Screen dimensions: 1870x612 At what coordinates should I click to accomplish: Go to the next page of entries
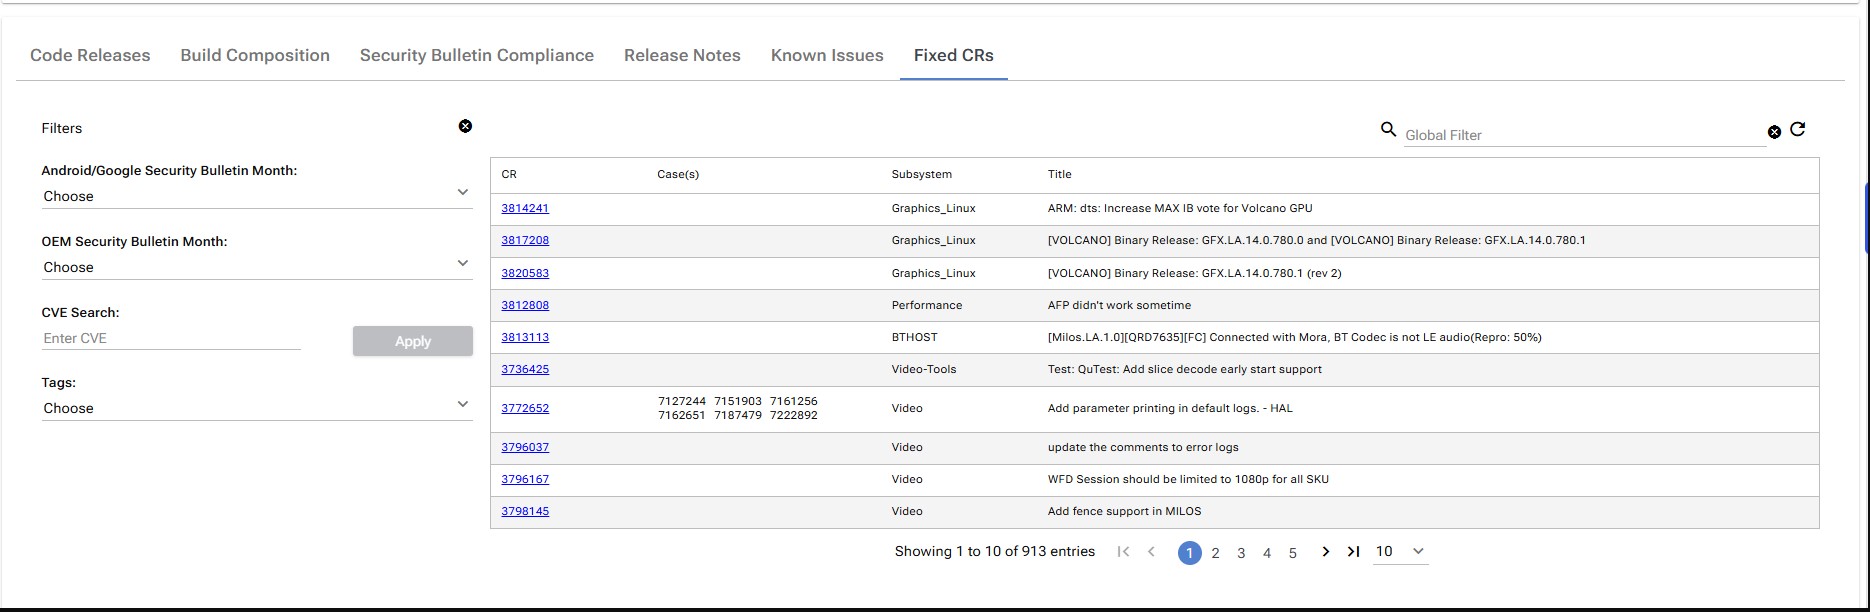click(1325, 552)
